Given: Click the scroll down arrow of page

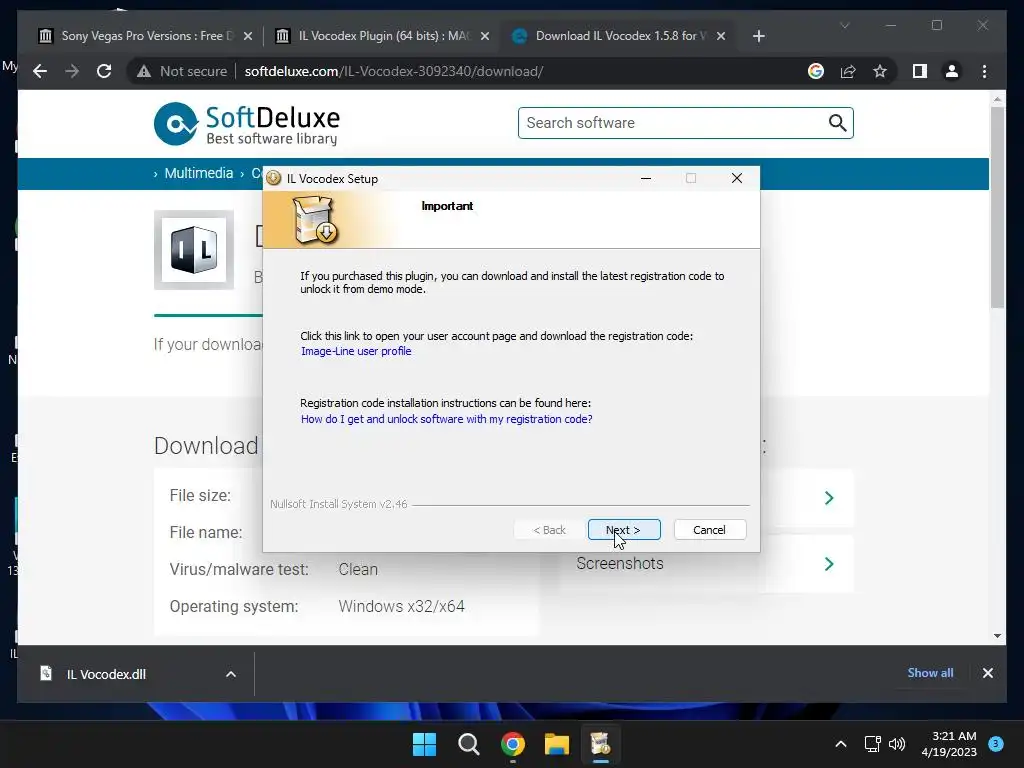Looking at the screenshot, I should tap(997, 635).
